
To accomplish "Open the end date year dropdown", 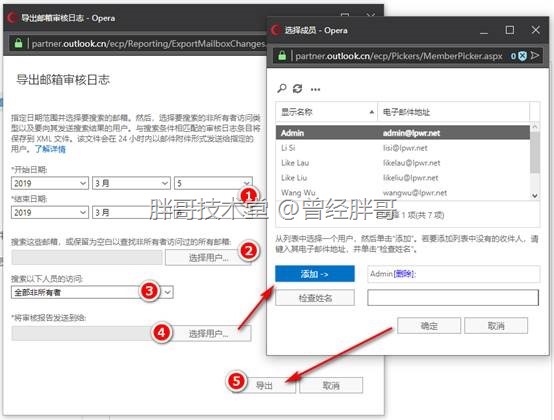I will pos(50,212).
